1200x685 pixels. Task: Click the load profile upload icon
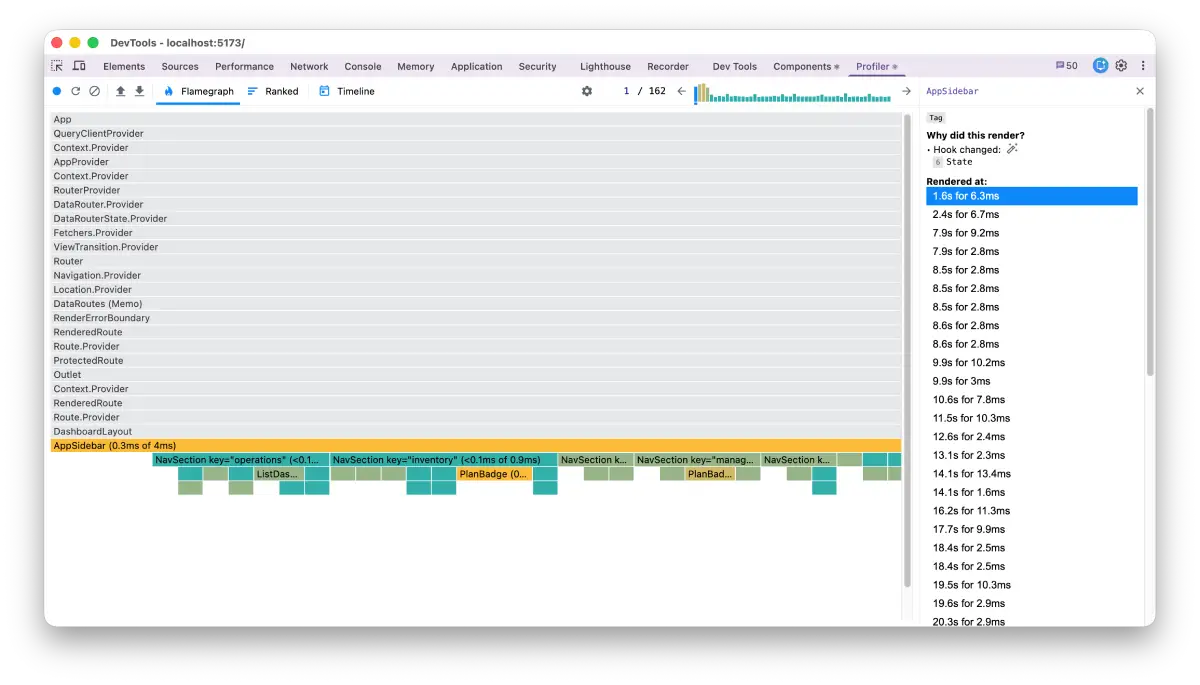click(x=121, y=91)
